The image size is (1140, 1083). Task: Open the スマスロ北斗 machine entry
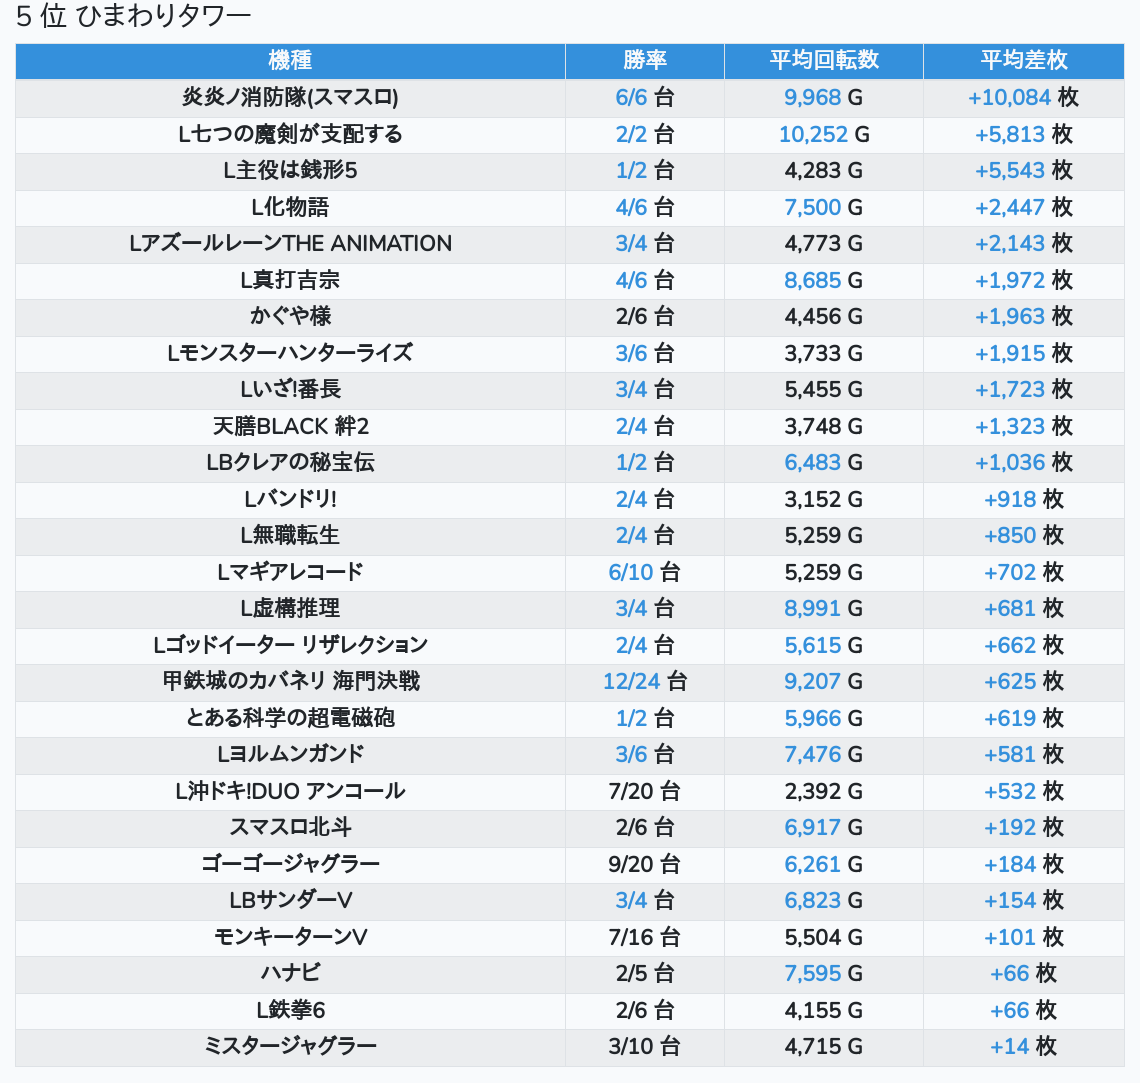290,827
